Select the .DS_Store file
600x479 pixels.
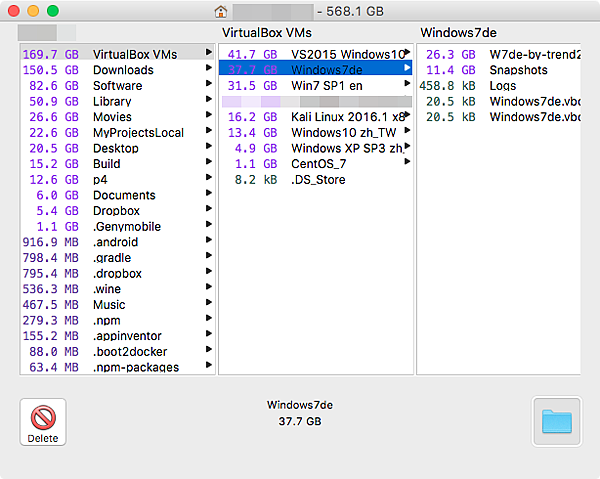(316, 179)
